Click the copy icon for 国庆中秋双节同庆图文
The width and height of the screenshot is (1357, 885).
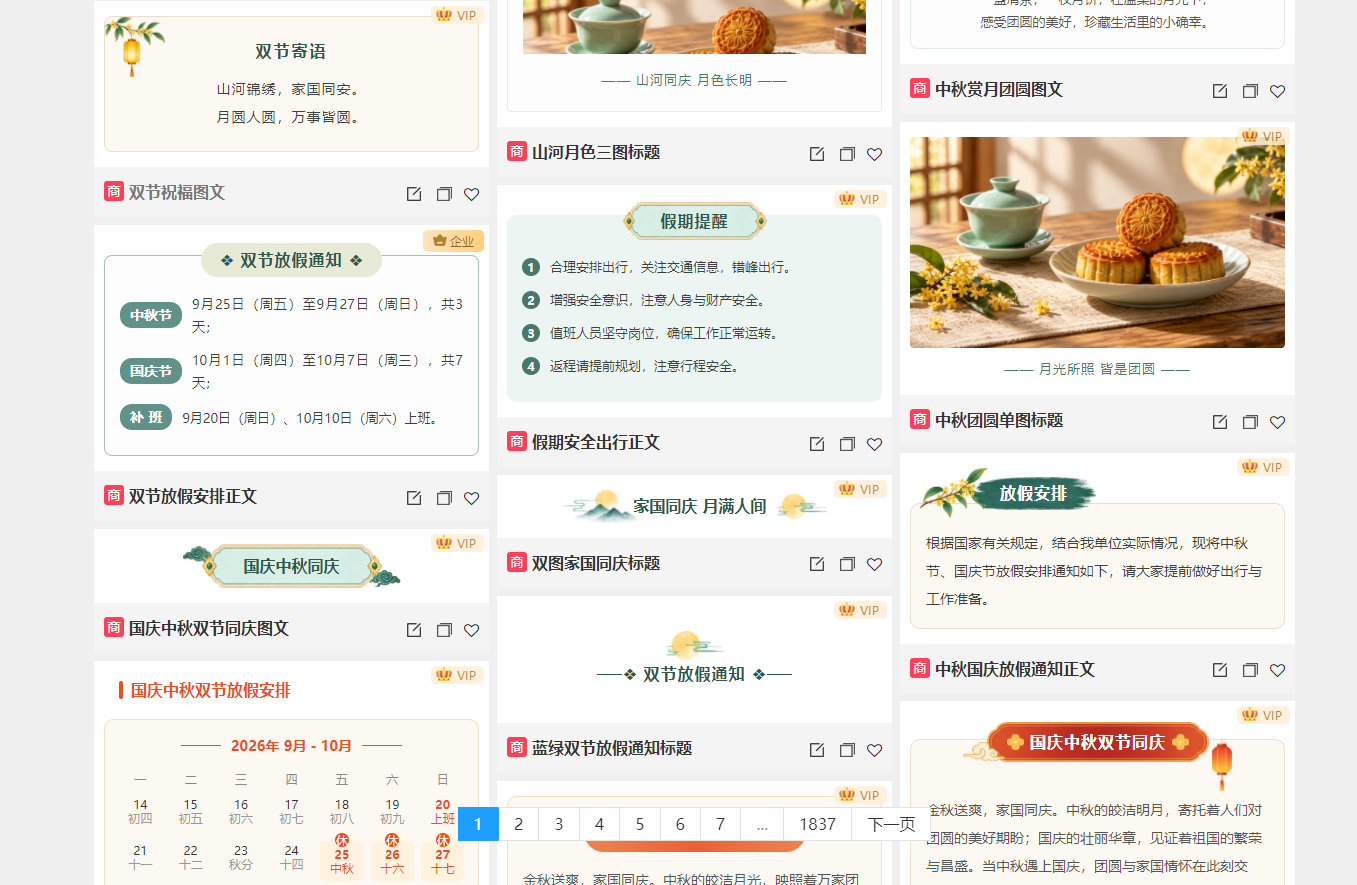[x=444, y=630]
